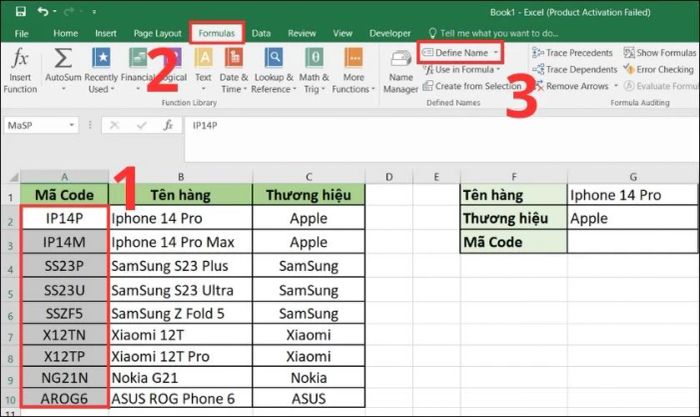Select cell Xiaomi 12T Pro

tap(181, 356)
